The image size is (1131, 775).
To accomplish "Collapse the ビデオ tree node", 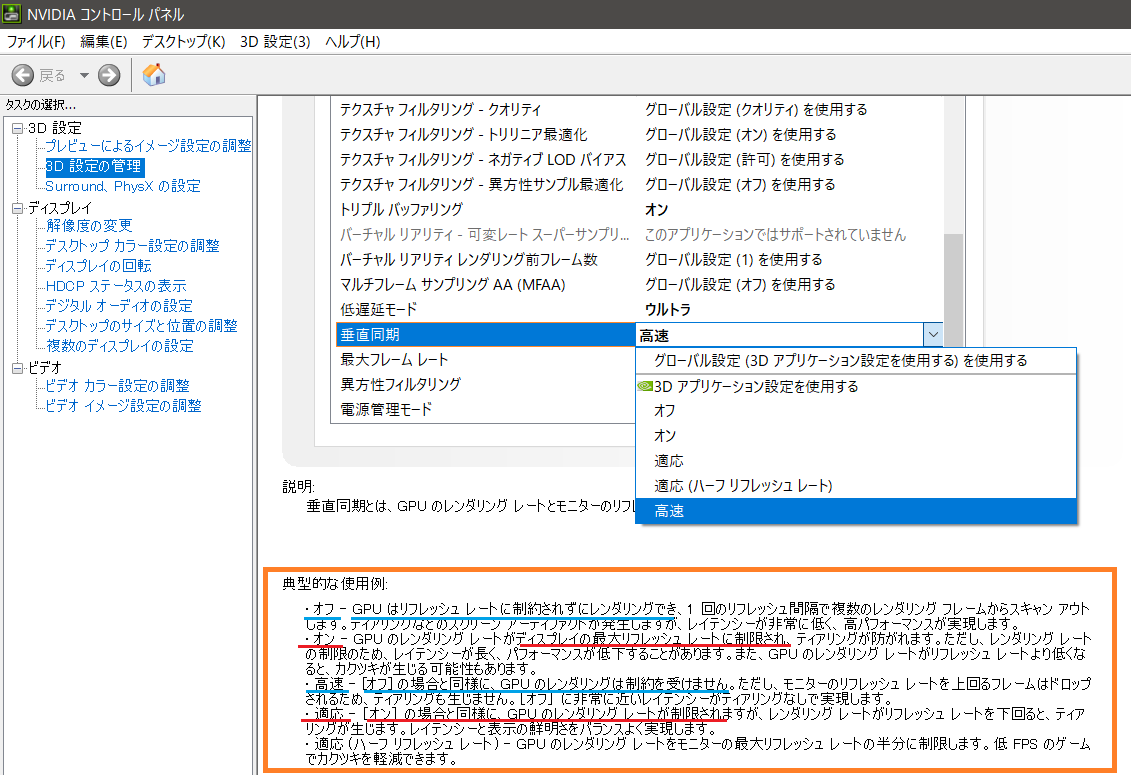I will (17, 369).
